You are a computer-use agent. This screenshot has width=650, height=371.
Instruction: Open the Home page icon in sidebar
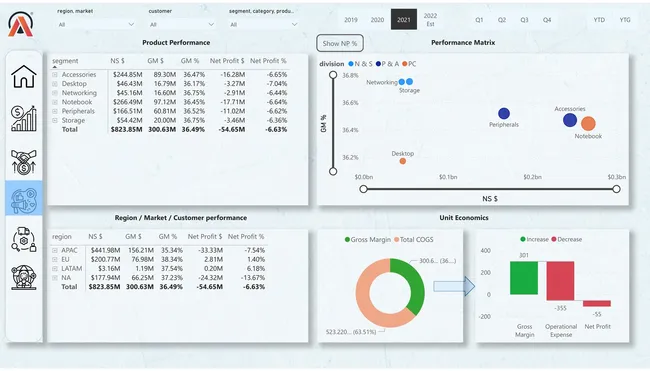click(x=24, y=77)
